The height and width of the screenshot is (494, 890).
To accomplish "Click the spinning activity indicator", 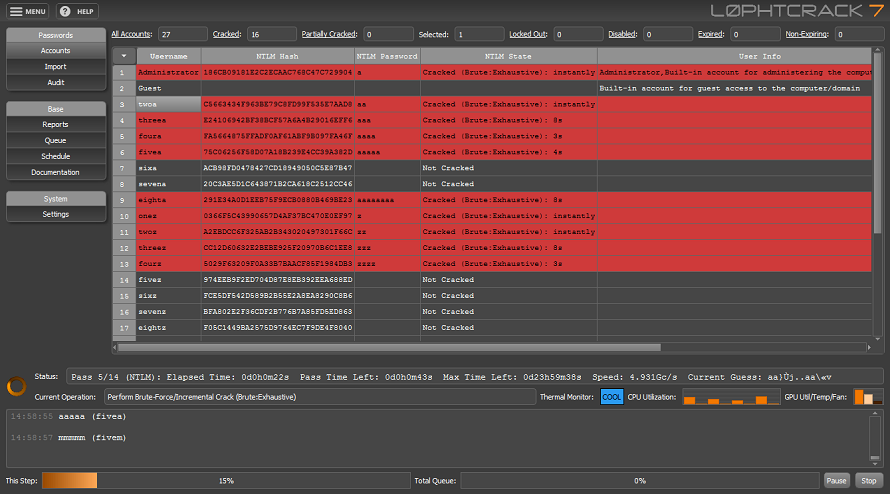I will click(x=16, y=386).
